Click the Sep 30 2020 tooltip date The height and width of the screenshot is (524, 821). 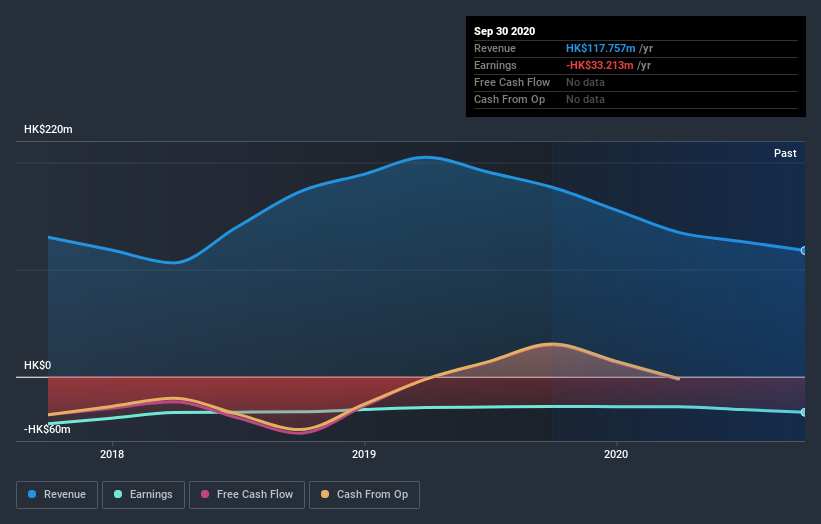point(504,31)
